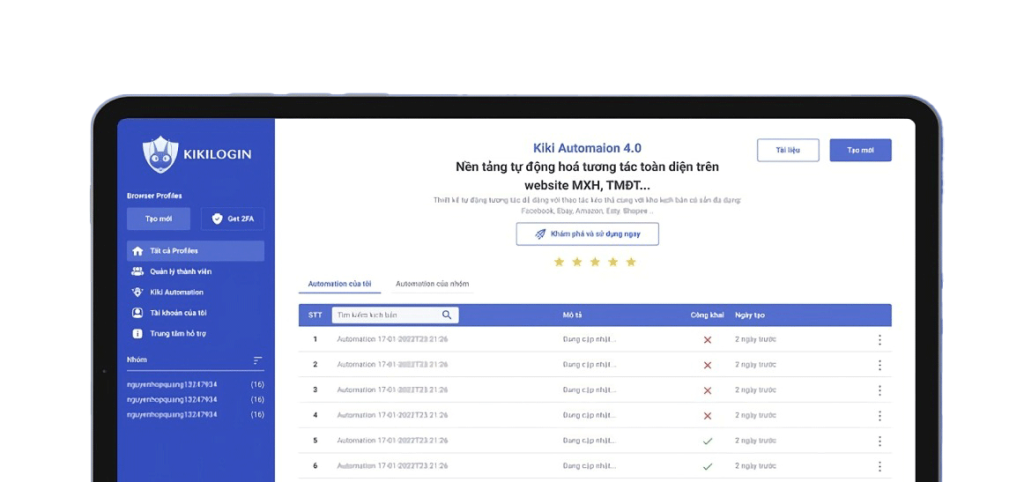Open the three-dot menu for row 1
Viewport: 1024px width, 482px height.
[879, 340]
